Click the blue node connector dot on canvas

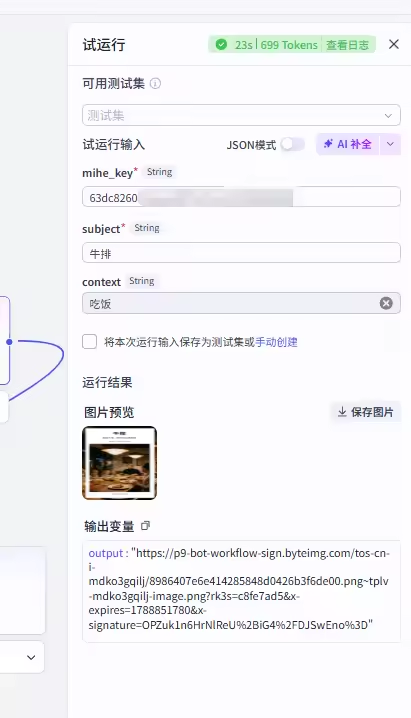(9, 342)
